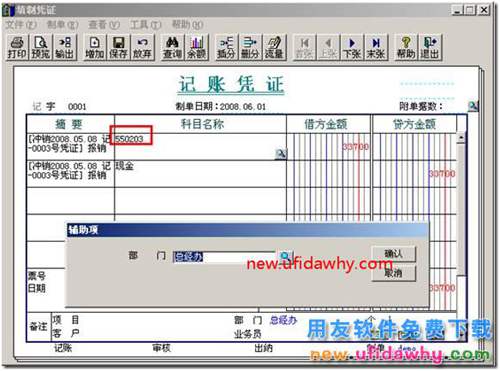Click first row summary 冲销2008.05.08 text
Image resolution: width=500 pixels, height=371 pixels.
pos(69,143)
